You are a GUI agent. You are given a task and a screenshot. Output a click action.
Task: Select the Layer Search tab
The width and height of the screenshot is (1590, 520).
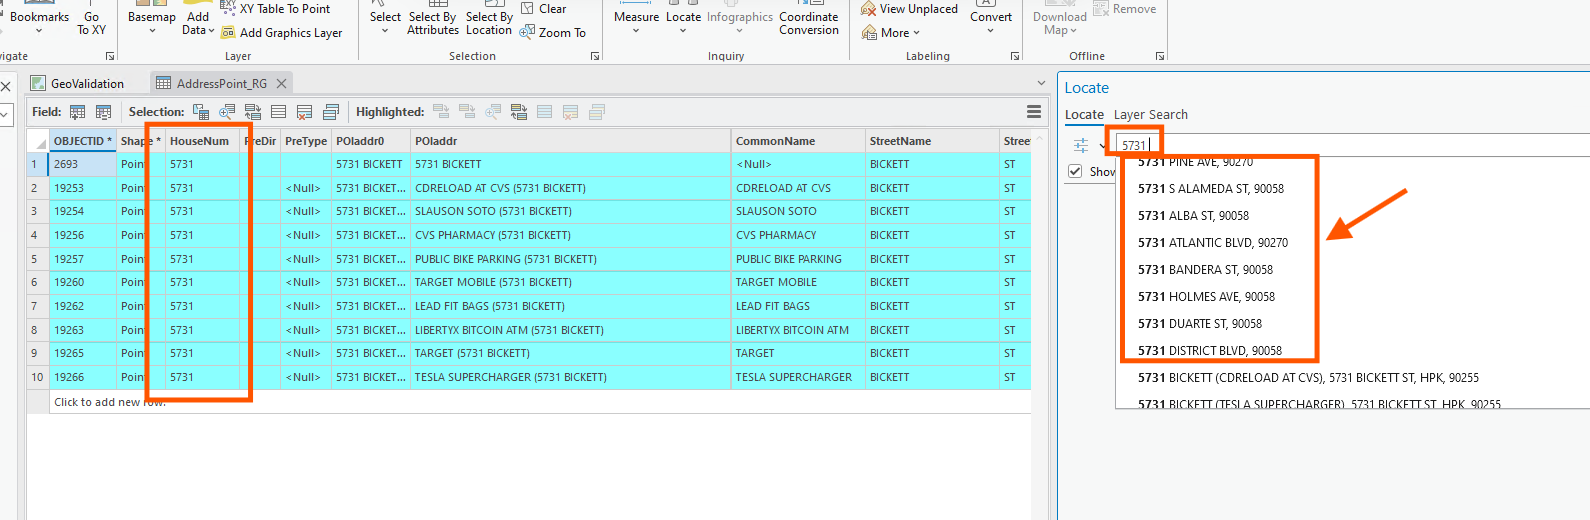(1151, 115)
